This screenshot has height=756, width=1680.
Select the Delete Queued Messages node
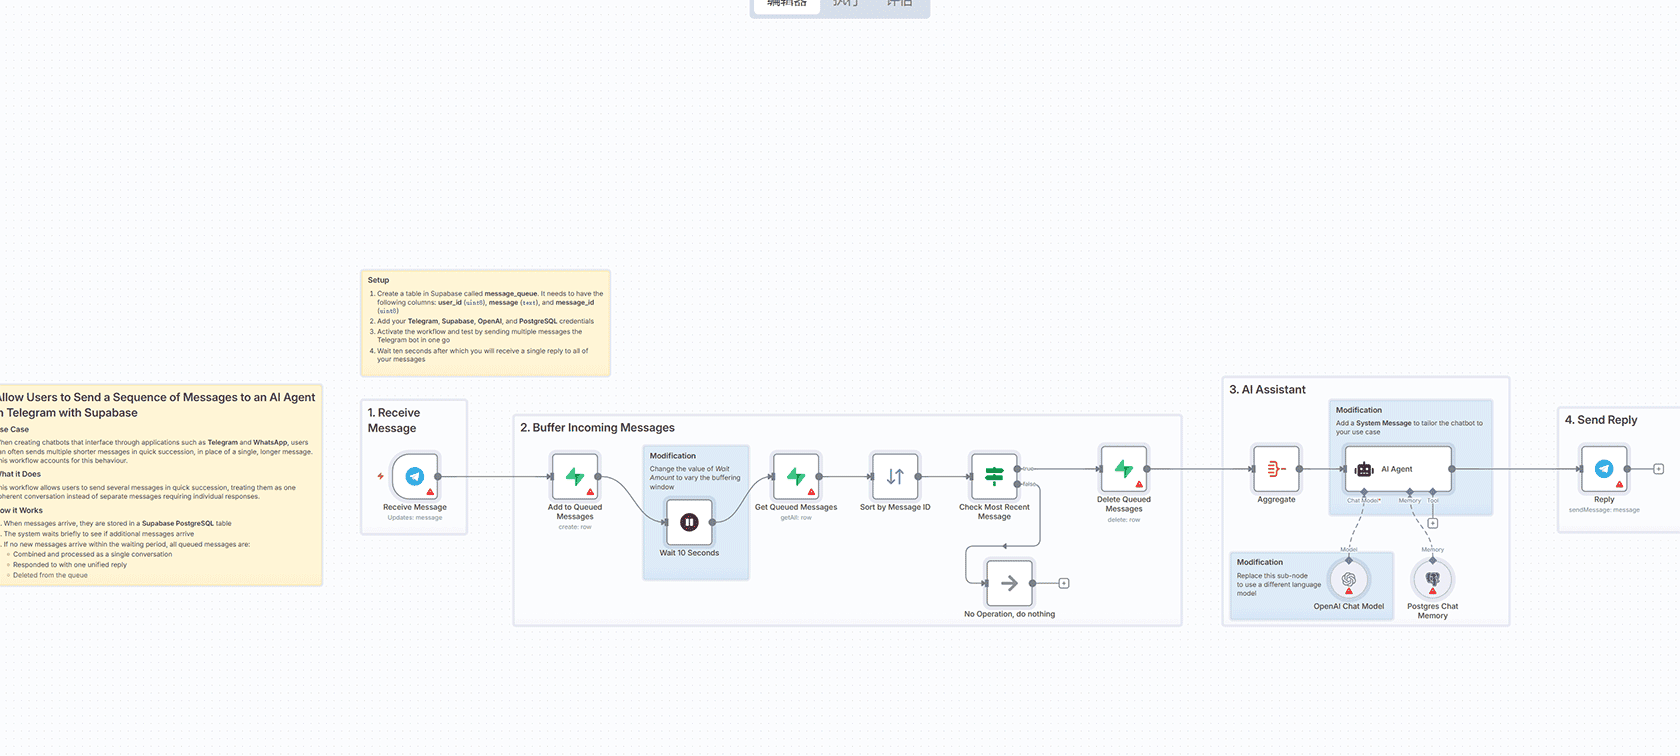[1123, 468]
